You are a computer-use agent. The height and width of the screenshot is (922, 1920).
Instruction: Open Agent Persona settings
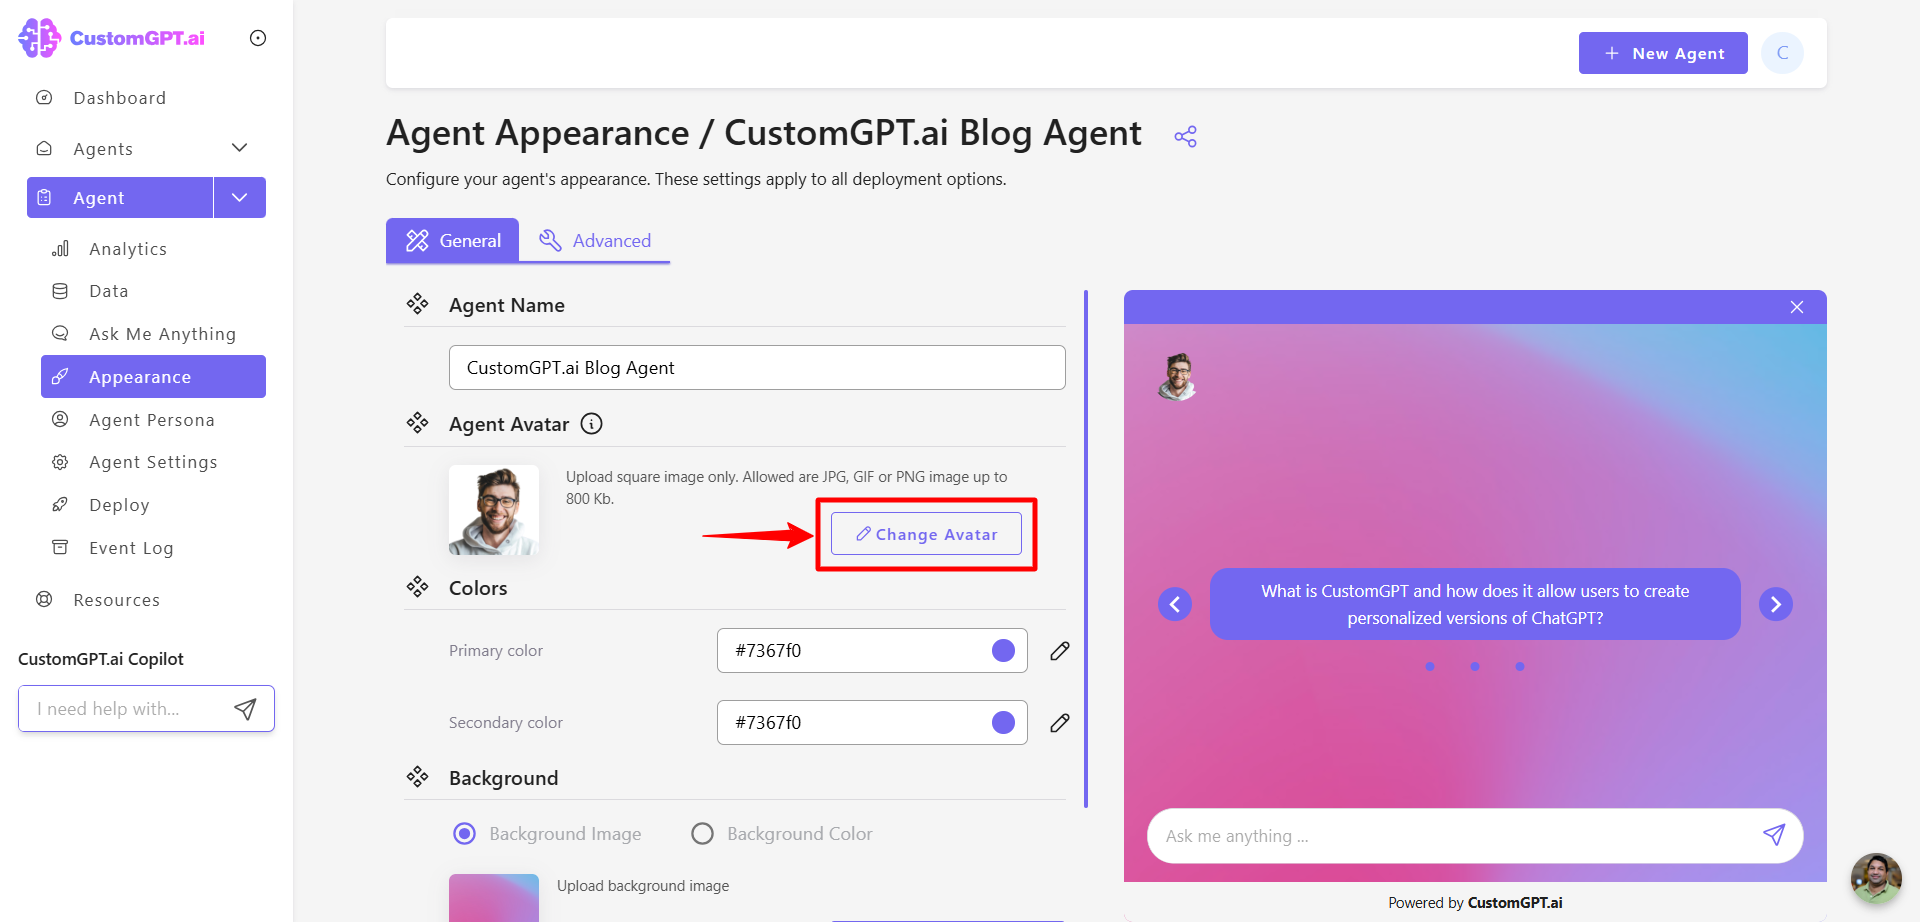point(152,420)
